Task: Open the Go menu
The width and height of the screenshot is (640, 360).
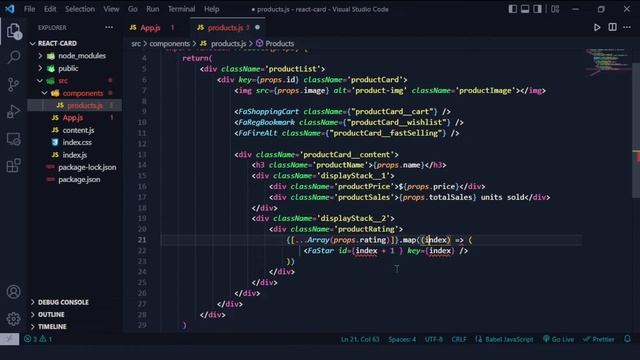Action: (x=133, y=9)
